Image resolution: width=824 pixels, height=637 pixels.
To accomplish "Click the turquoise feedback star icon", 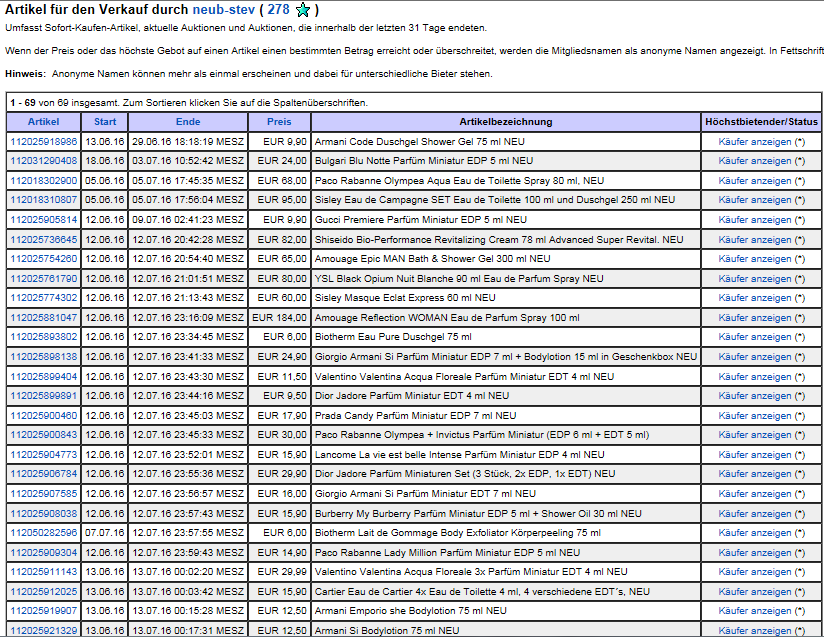I will pos(303,10).
